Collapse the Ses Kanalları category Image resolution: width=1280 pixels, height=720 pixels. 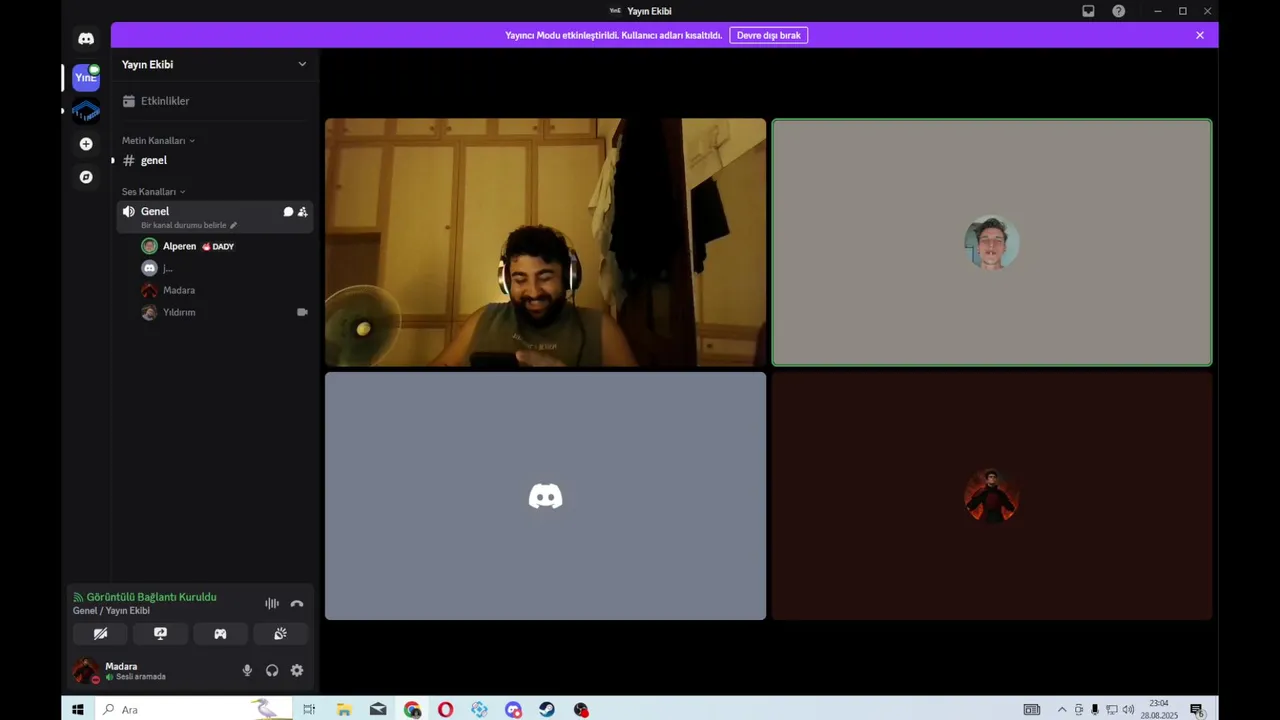[154, 192]
